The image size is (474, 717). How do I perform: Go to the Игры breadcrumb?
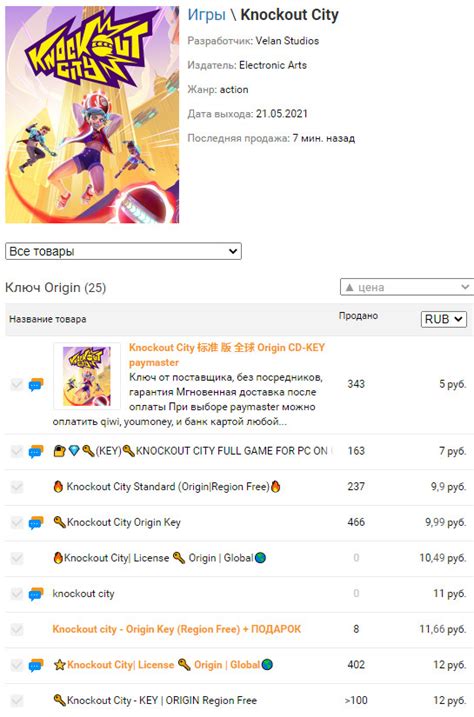pos(207,15)
